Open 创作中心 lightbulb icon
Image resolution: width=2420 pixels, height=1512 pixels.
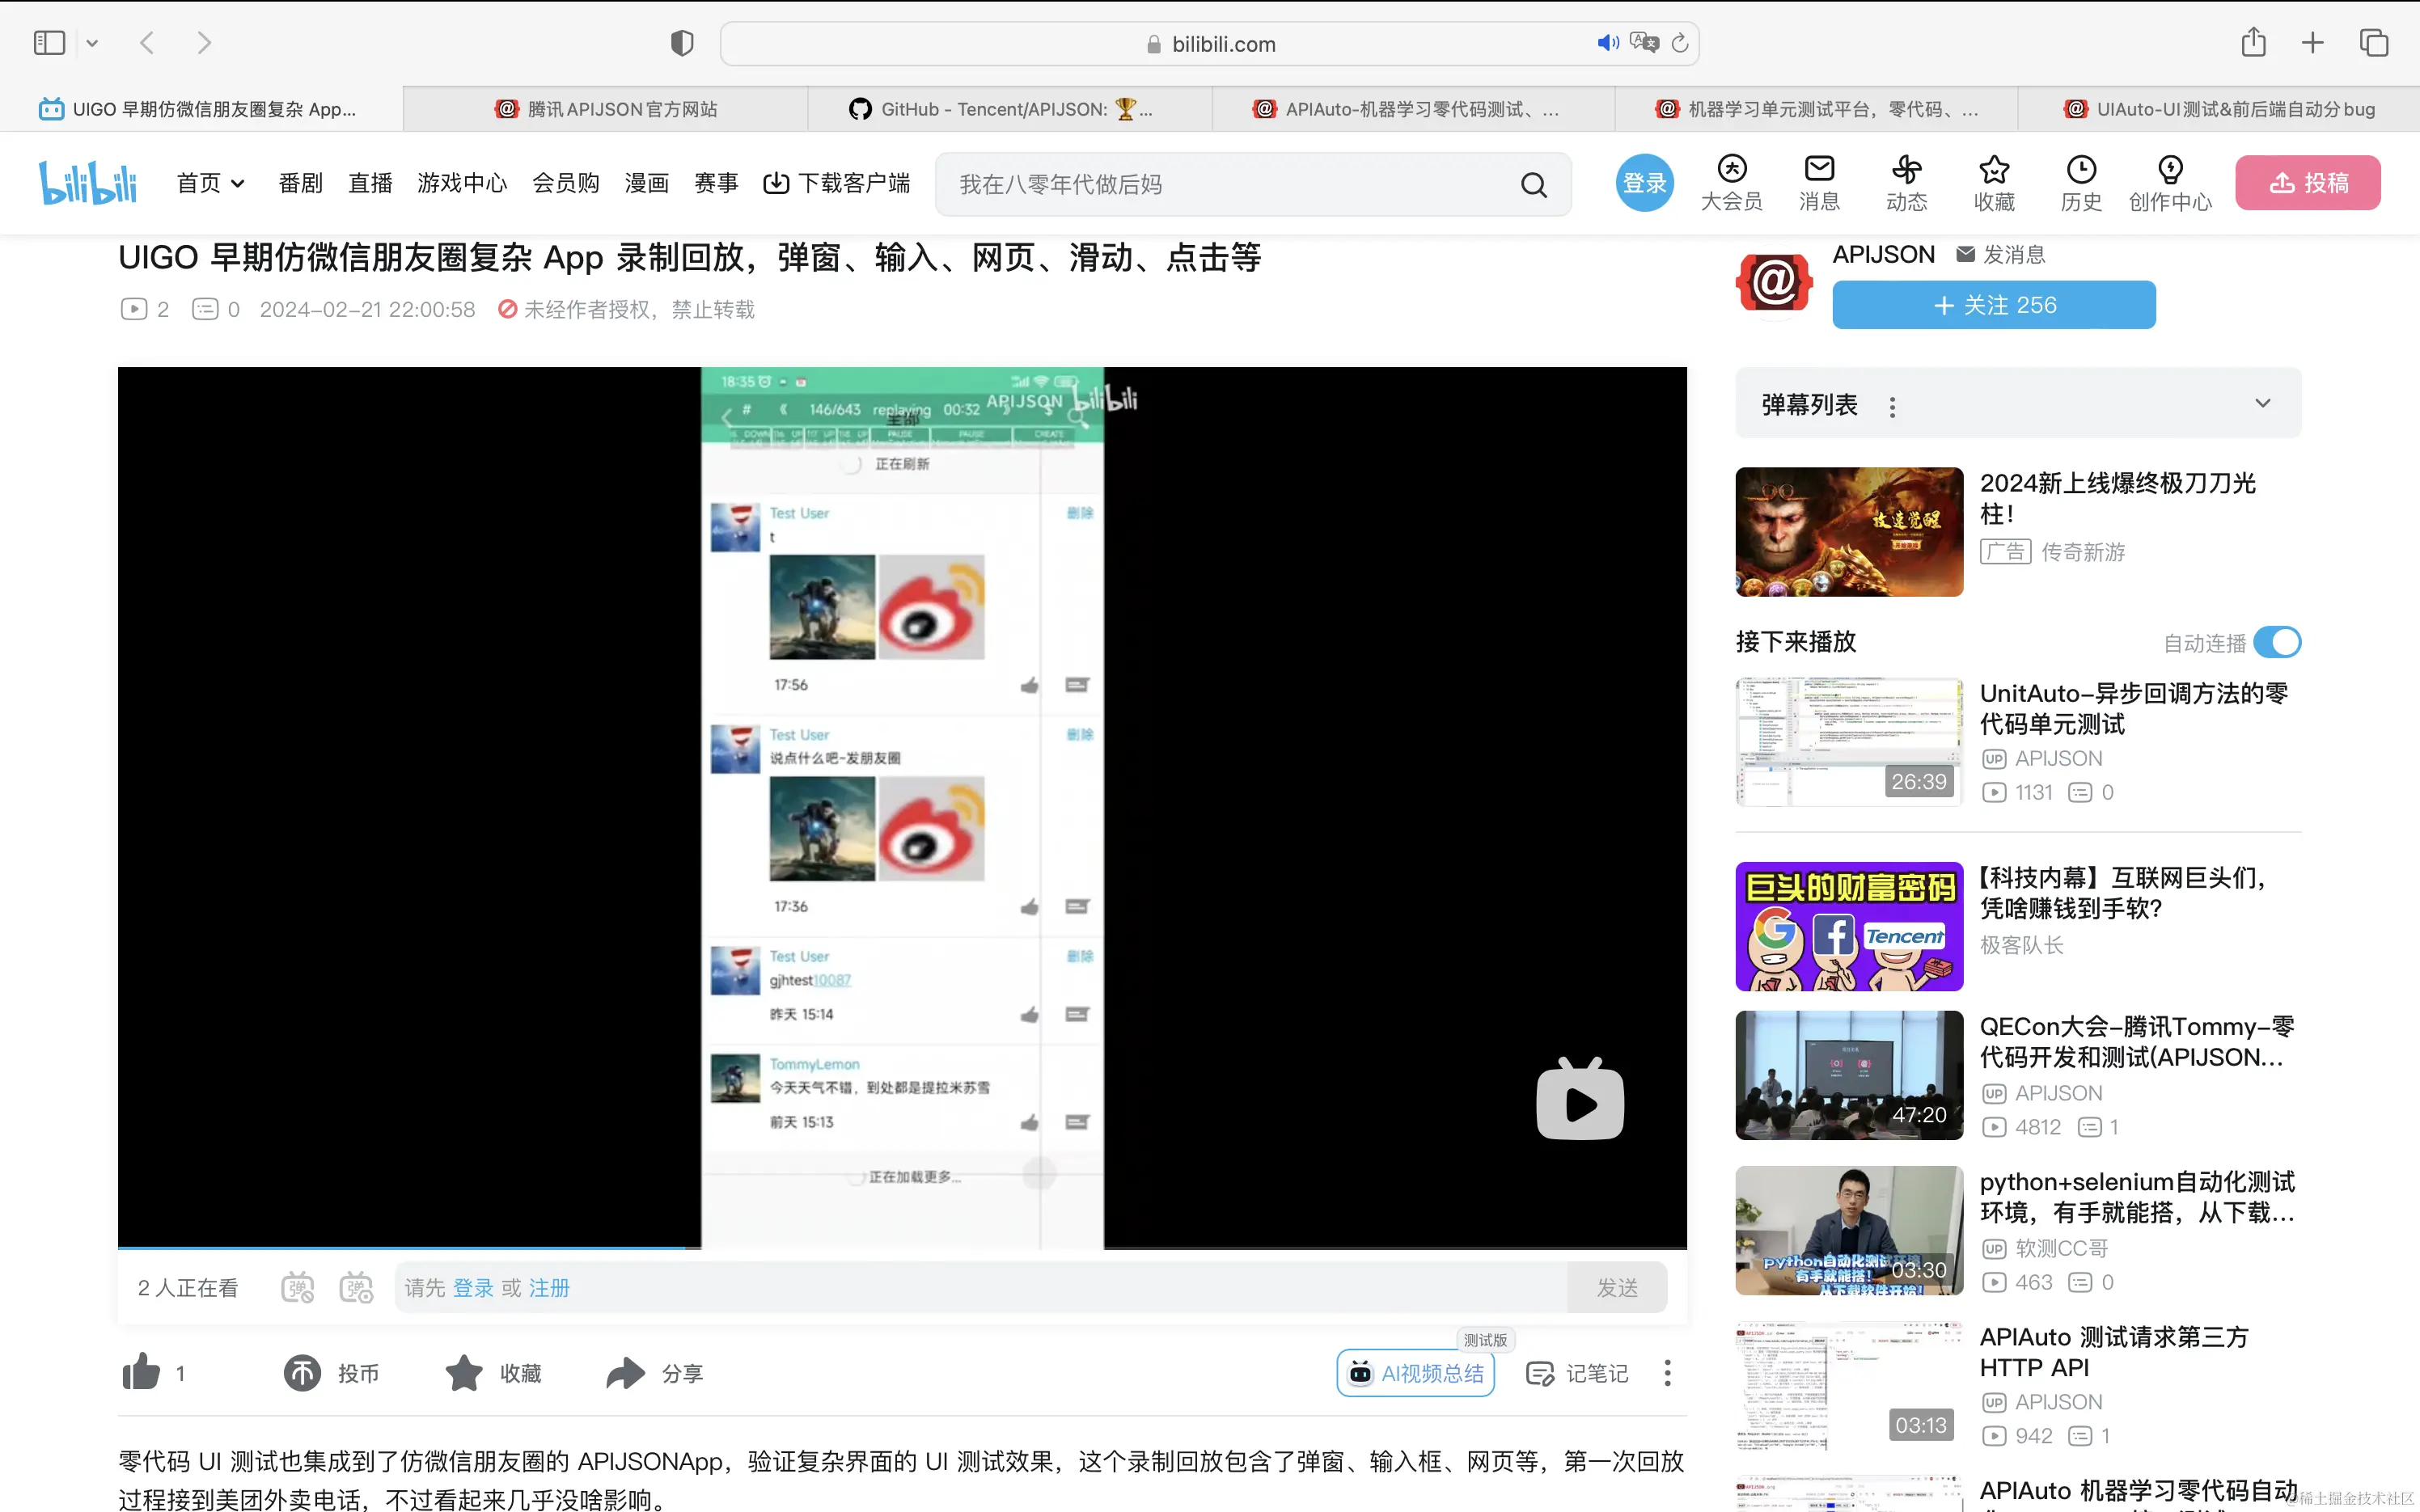point(2169,170)
